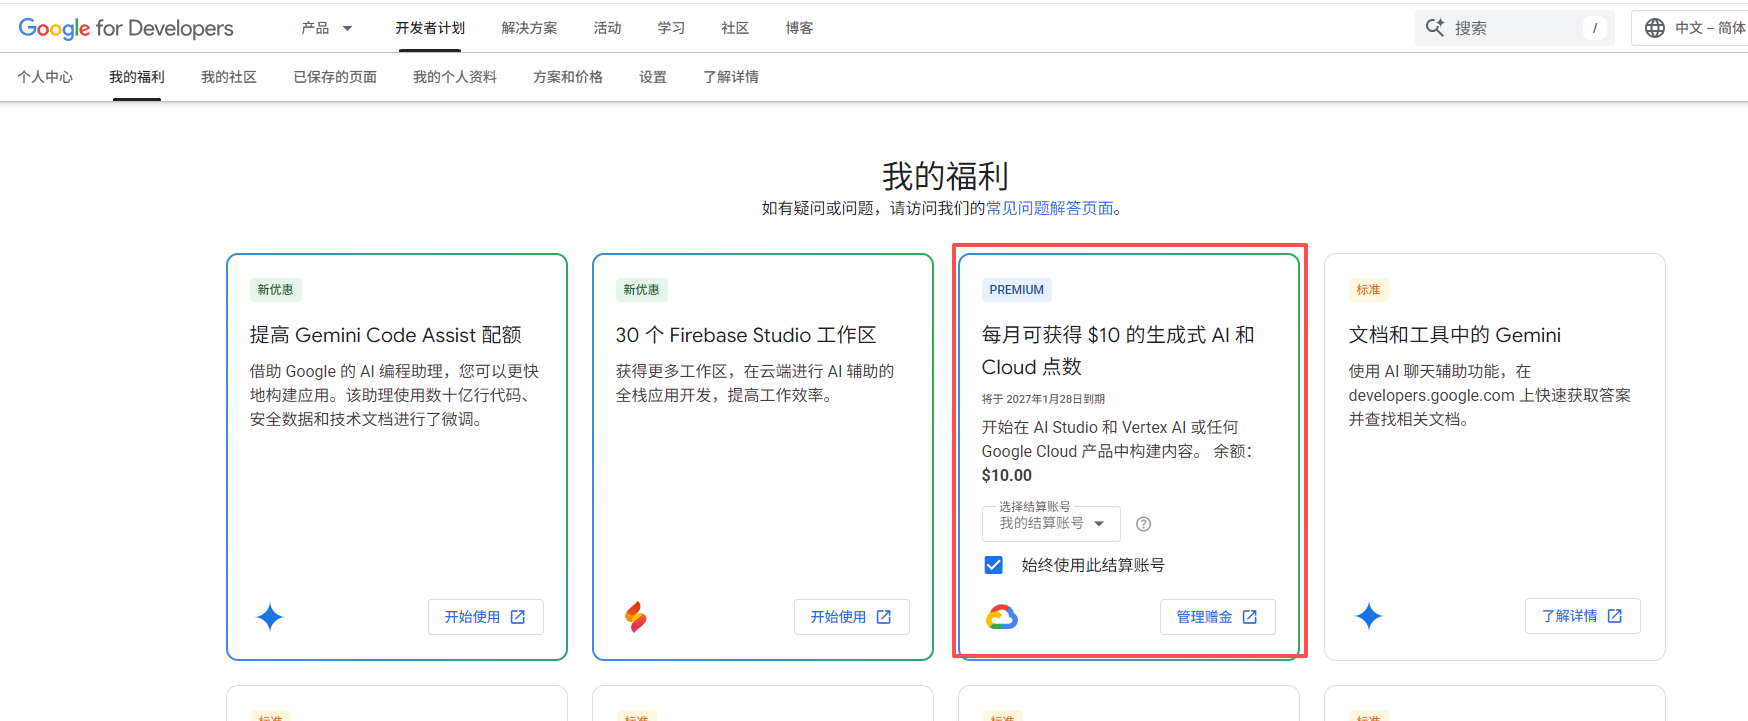Click the 提高 Gemini Code Assist 配额 title
Image resolution: width=1748 pixels, height=721 pixels.
point(386,335)
